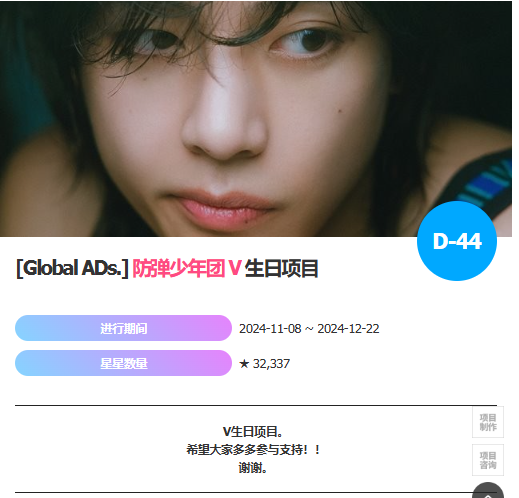This screenshot has height=498, width=519.
Task: Click the horizontal divider above the description
Action: (x=256, y=405)
